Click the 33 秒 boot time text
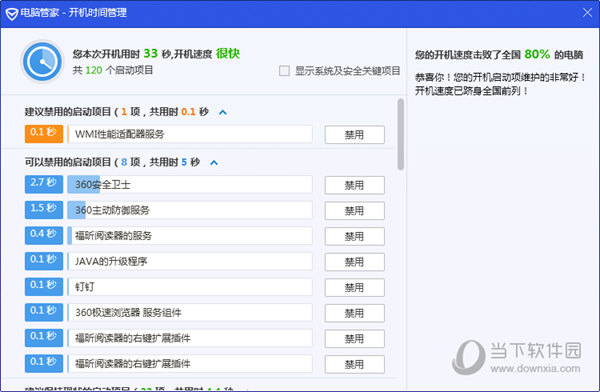Screen dimensions: 600x392 (157, 54)
